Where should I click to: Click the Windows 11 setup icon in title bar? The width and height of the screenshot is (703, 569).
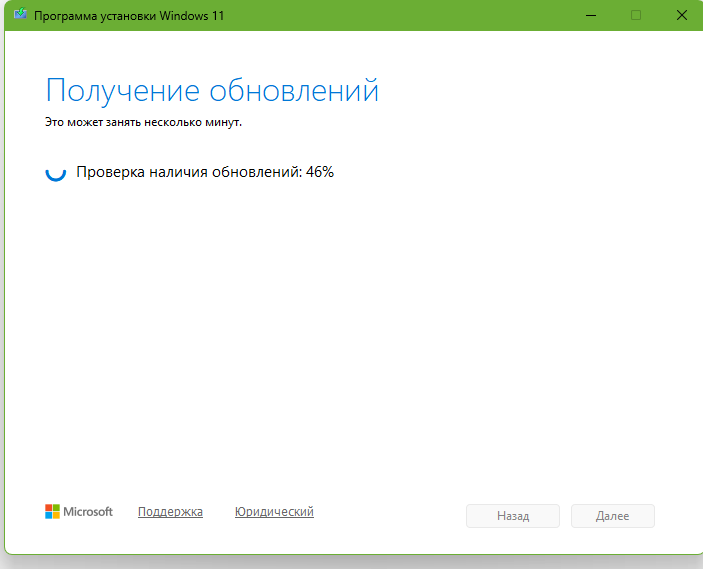pos(20,14)
